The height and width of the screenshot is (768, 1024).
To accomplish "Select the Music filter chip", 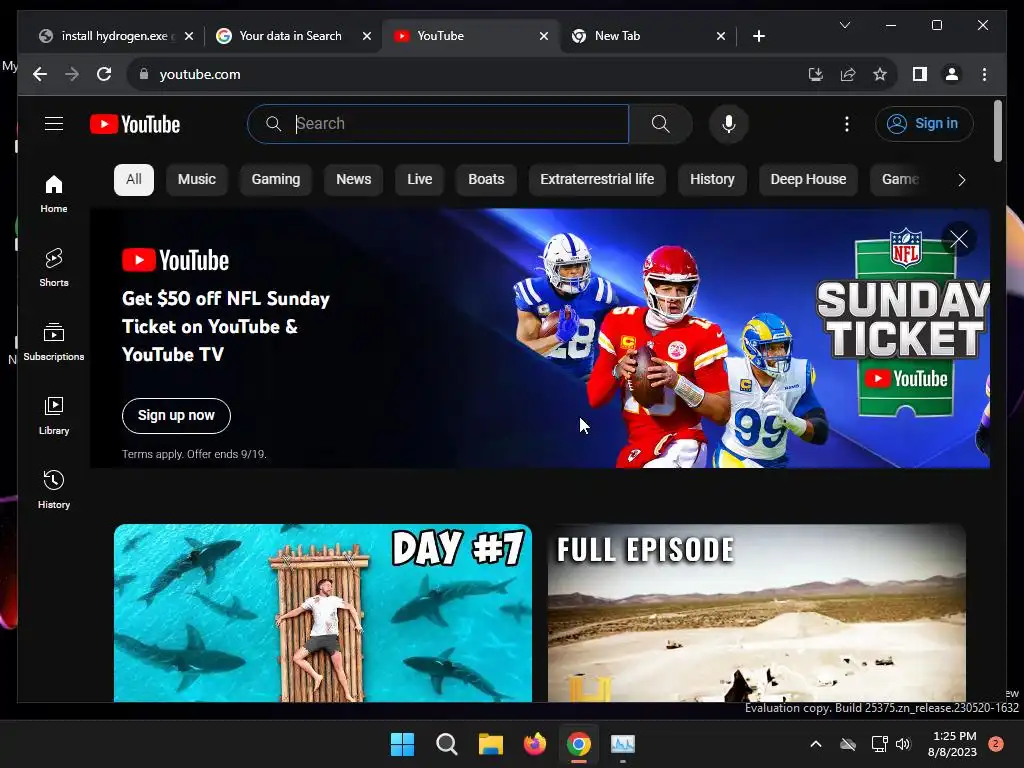I will (197, 180).
